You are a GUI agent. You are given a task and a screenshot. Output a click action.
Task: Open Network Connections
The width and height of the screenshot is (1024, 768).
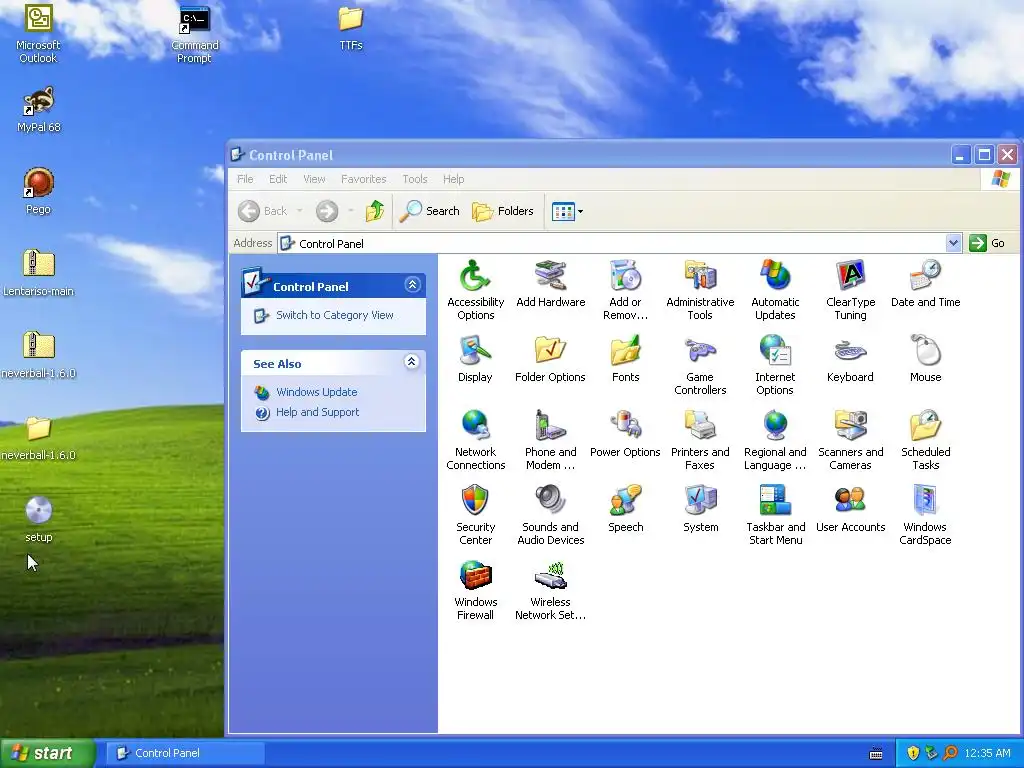(x=475, y=440)
